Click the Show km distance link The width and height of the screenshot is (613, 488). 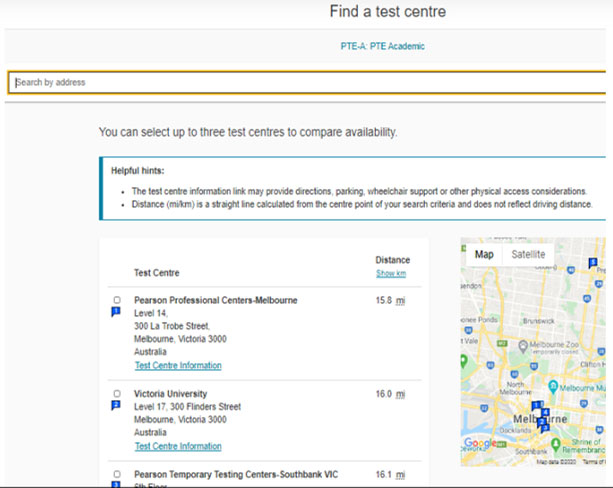pyautogui.click(x=391, y=273)
